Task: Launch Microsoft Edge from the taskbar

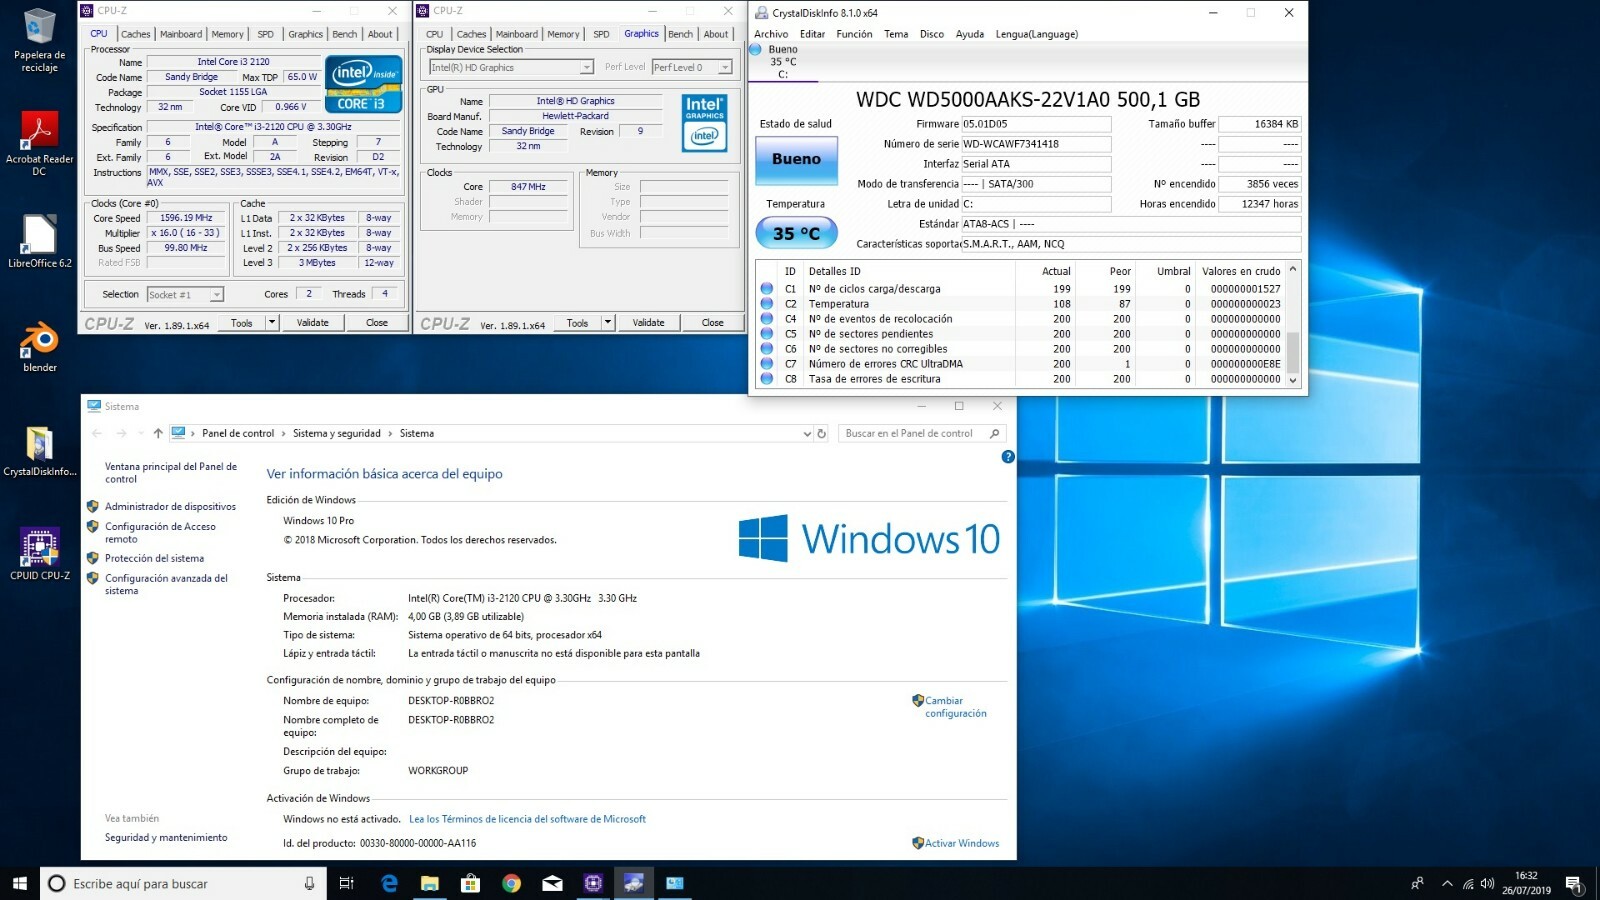Action: [x=390, y=883]
